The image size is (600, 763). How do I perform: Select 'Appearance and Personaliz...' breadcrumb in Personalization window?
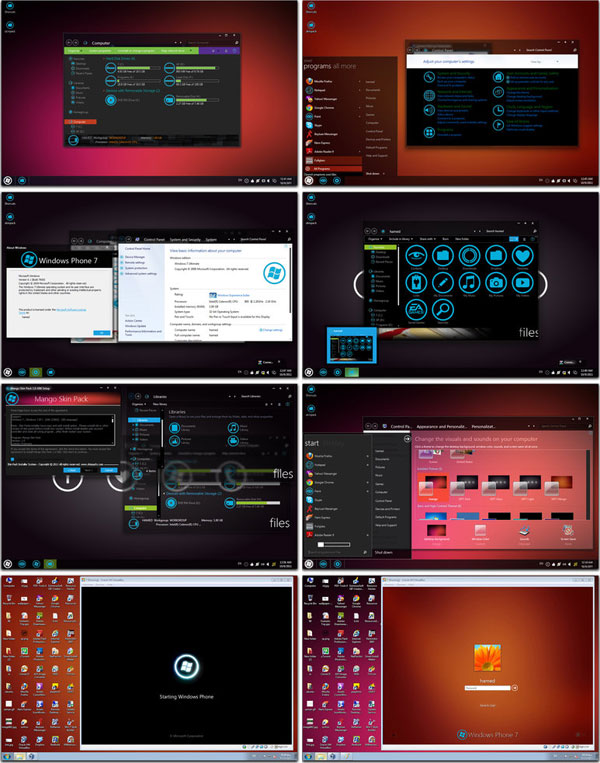click(x=441, y=426)
